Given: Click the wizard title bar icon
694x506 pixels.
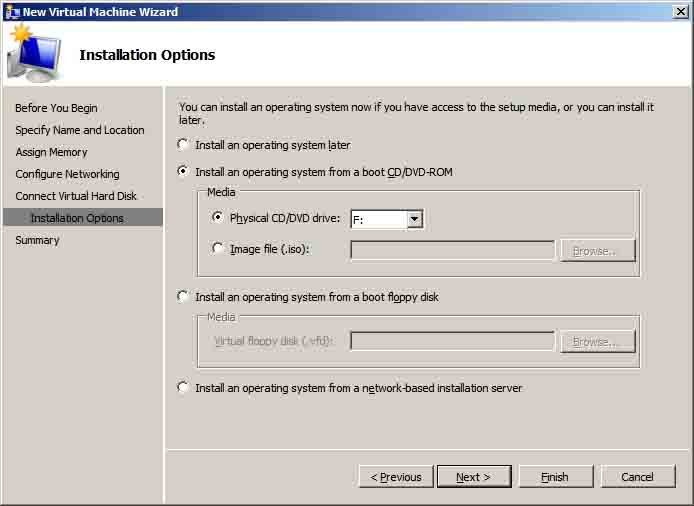Looking at the screenshot, I should [12, 12].
